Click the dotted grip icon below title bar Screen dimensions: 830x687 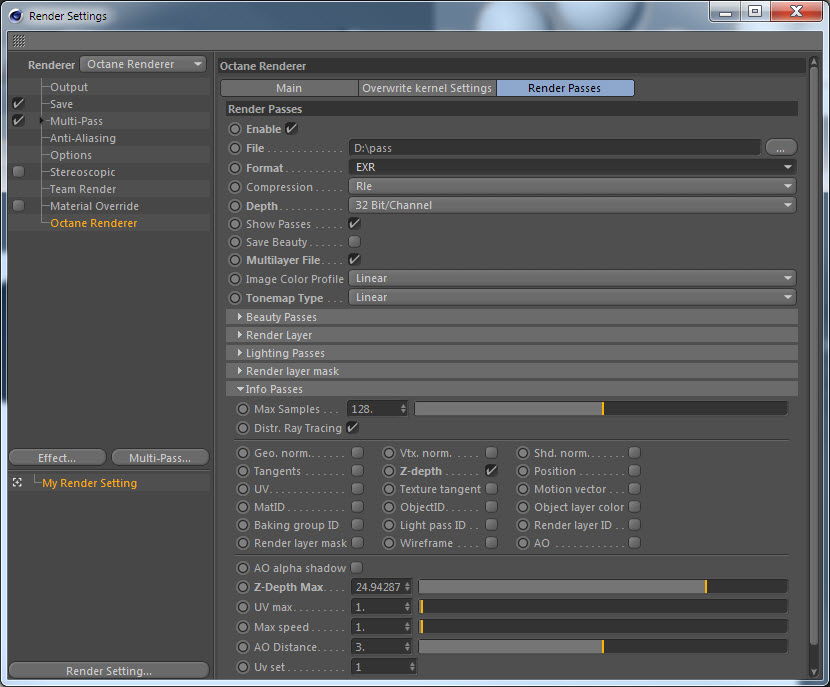coord(19,41)
